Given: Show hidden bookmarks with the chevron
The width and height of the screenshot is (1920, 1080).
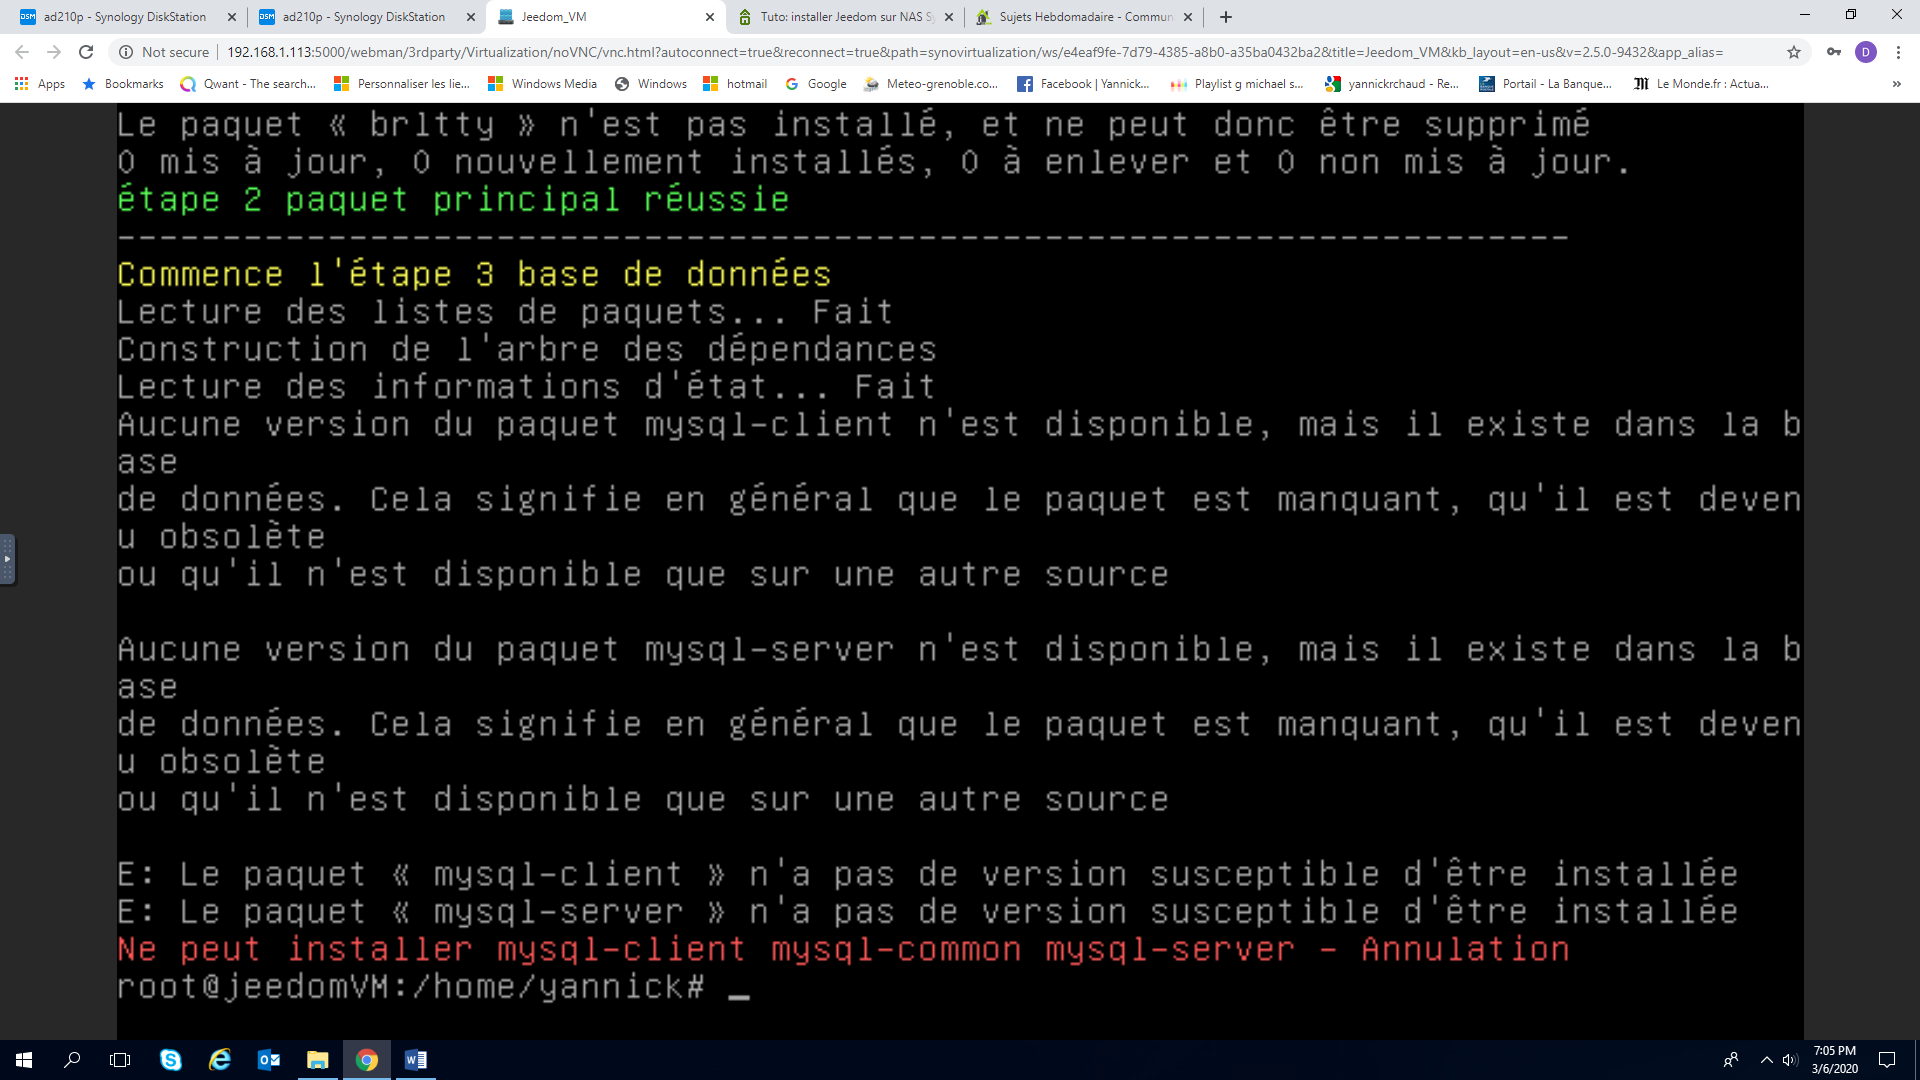Looking at the screenshot, I should point(1896,84).
